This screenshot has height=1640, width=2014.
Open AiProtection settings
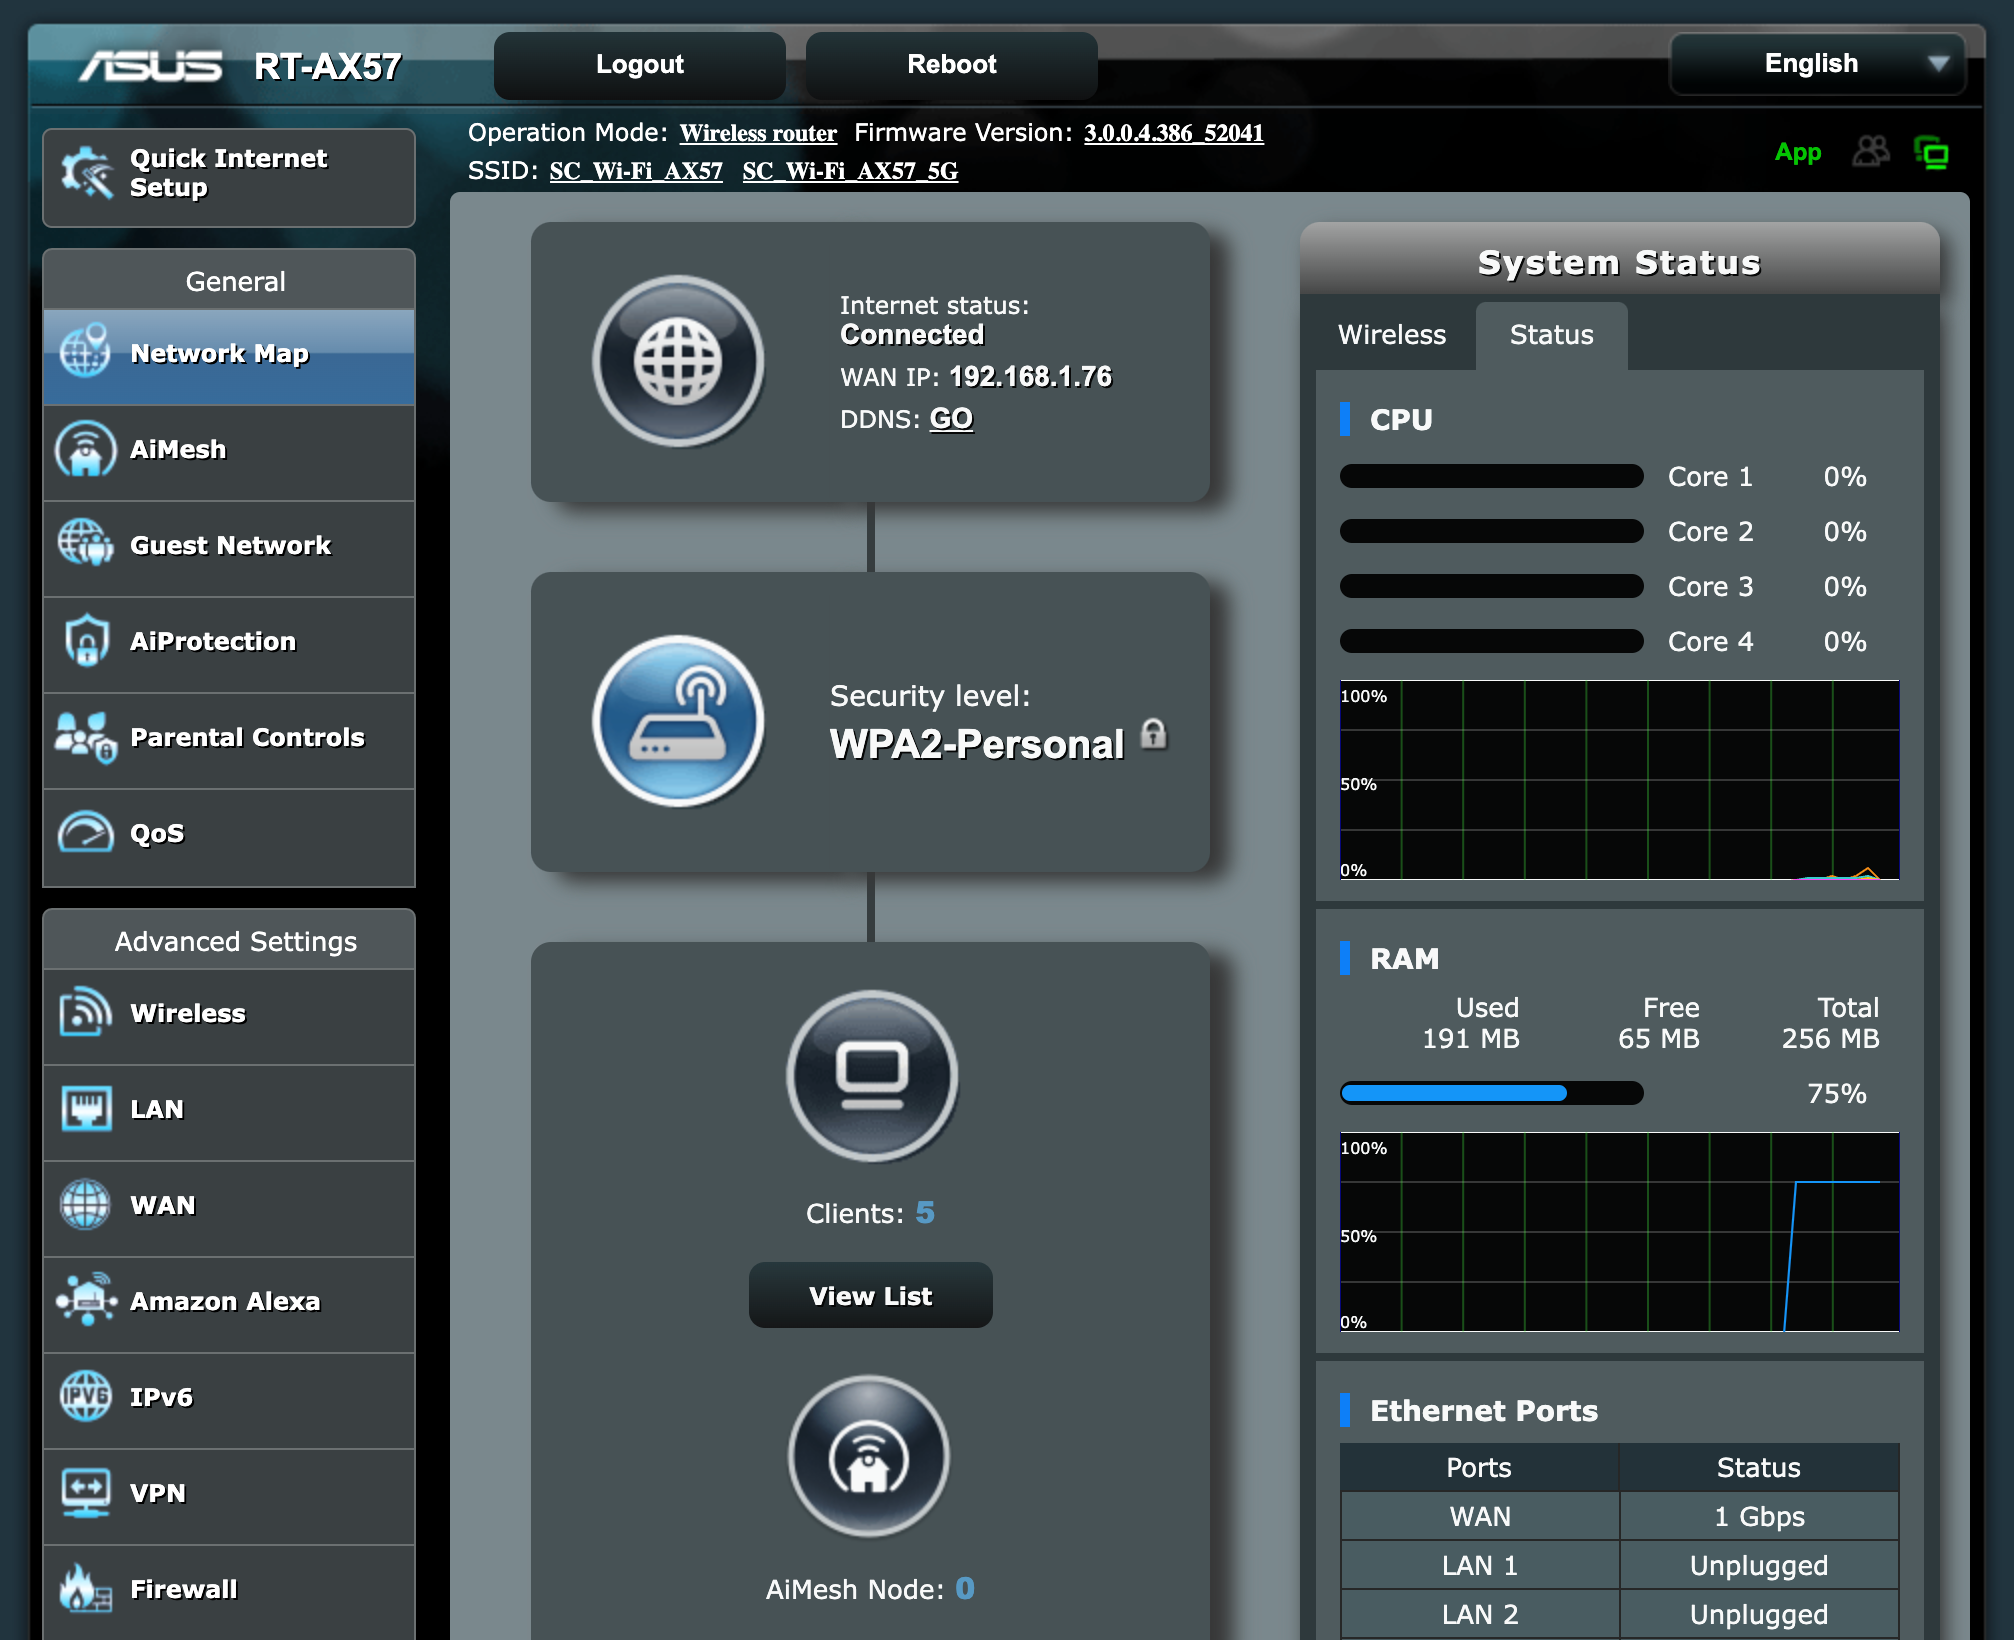(234, 641)
